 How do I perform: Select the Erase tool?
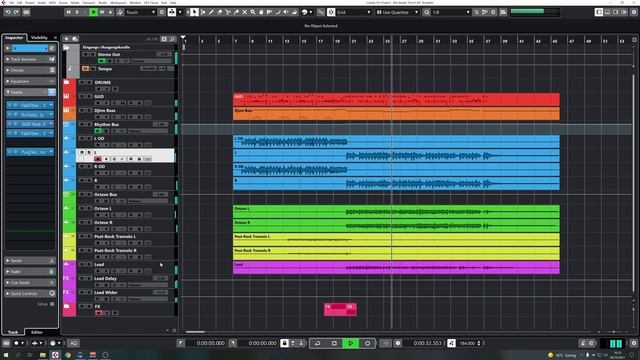(x=220, y=12)
